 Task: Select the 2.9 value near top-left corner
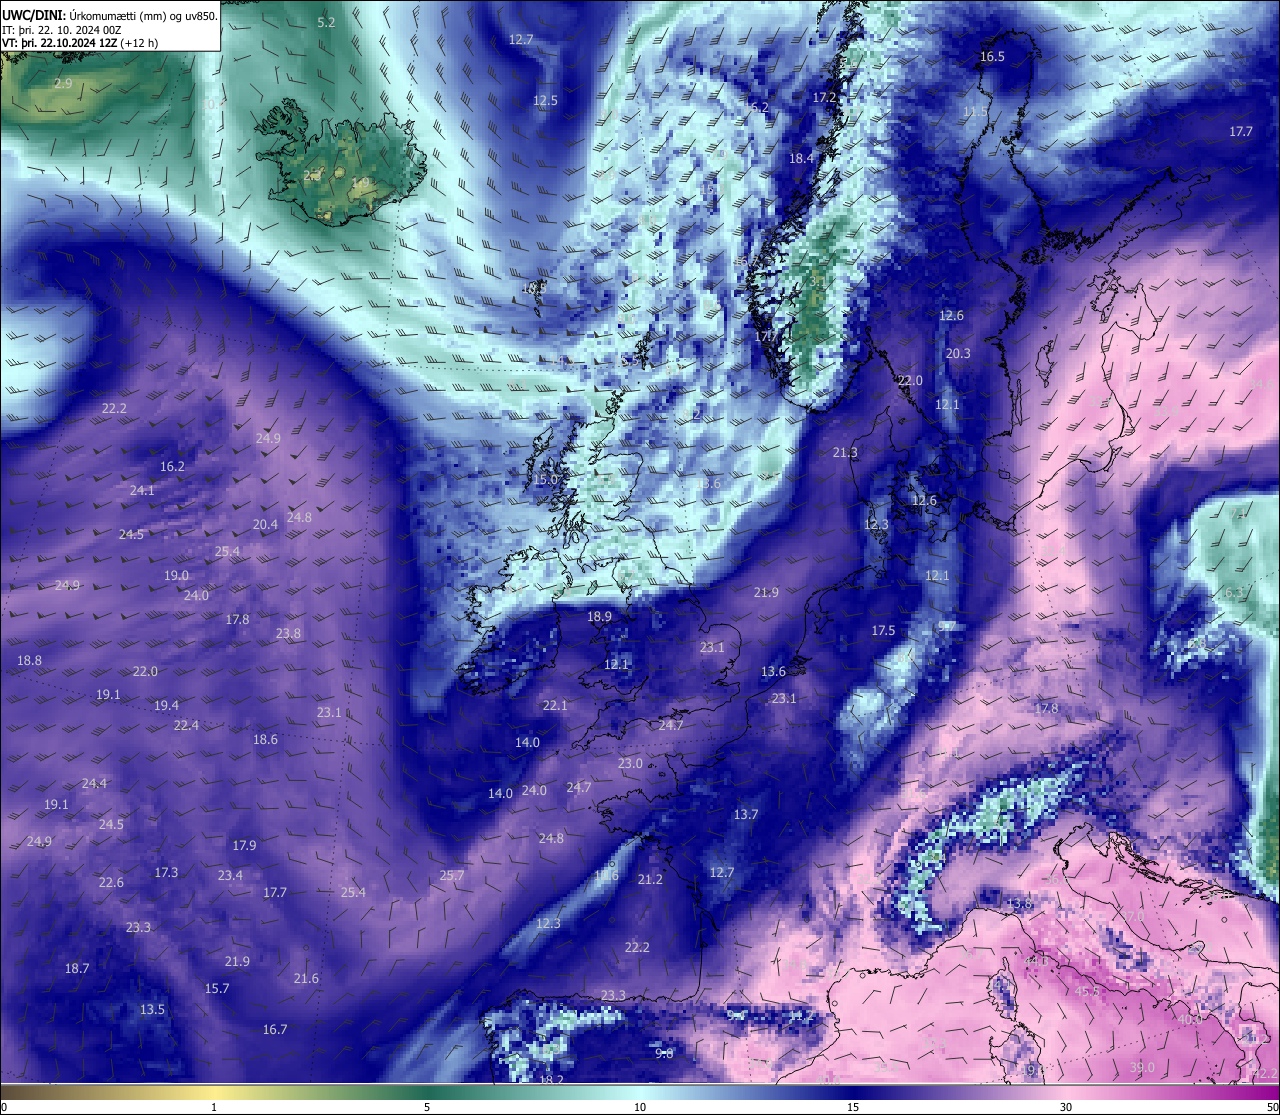[63, 83]
